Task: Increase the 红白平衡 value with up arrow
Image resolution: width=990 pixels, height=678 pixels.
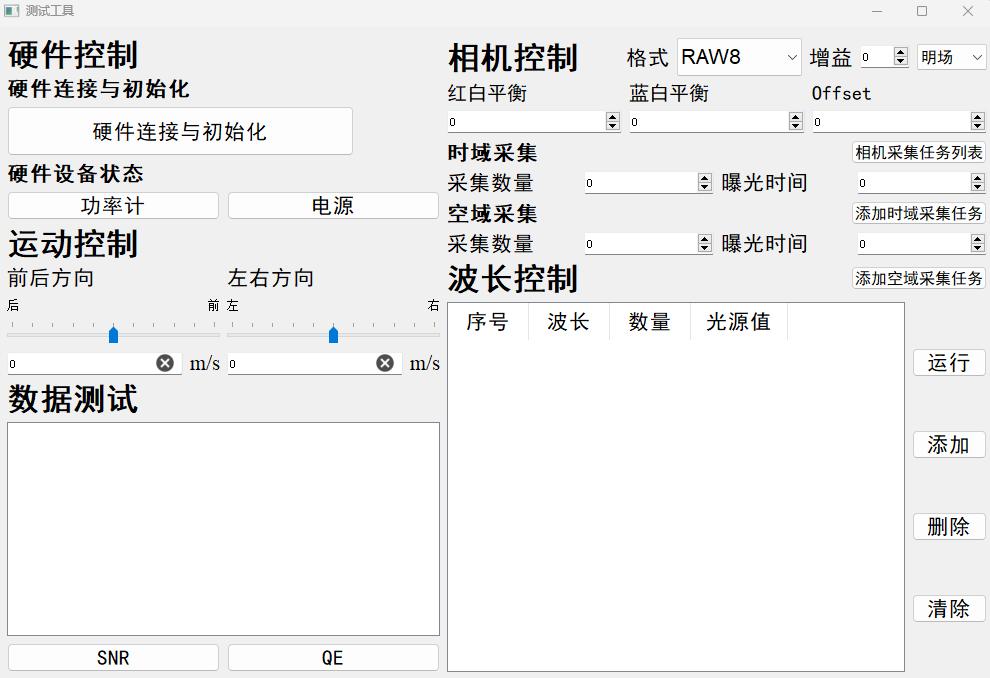Action: point(613,117)
